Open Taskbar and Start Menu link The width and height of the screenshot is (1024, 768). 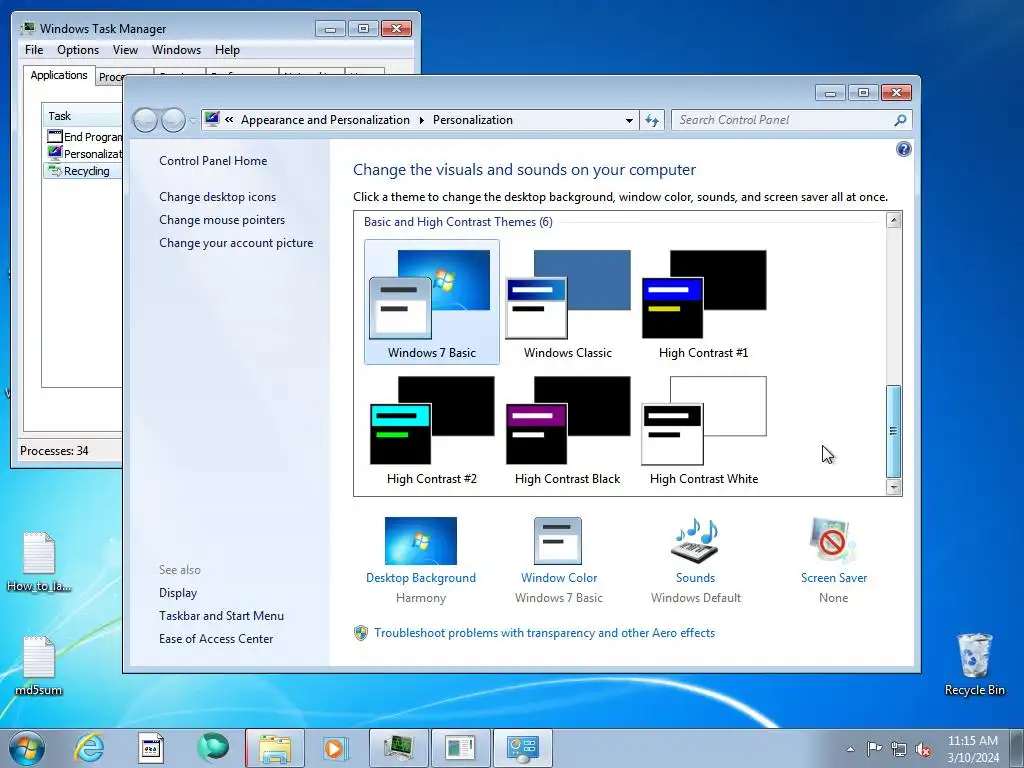(221, 616)
